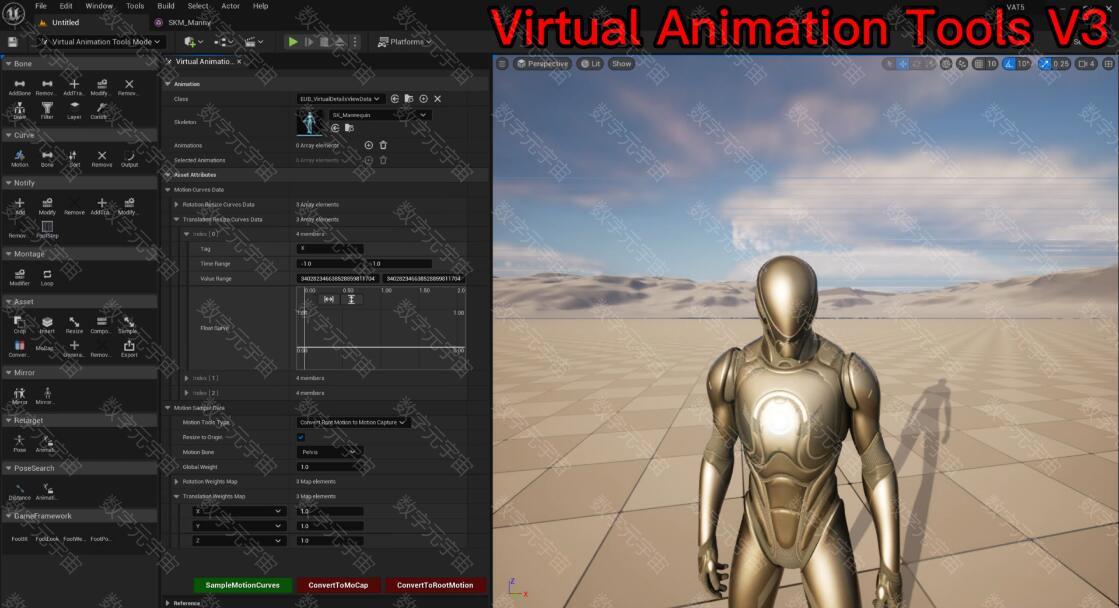Pick the Sort tool in Curve section
1119x608 pixels.
[74, 158]
